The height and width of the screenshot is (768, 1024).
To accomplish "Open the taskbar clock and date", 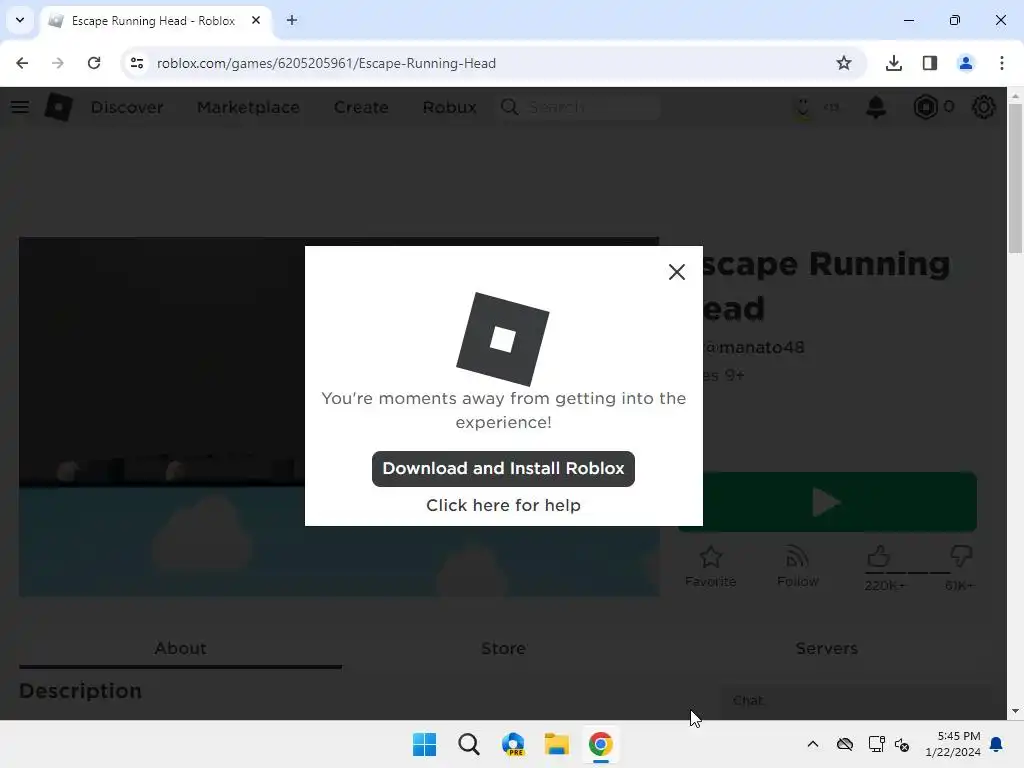I will pos(953,744).
